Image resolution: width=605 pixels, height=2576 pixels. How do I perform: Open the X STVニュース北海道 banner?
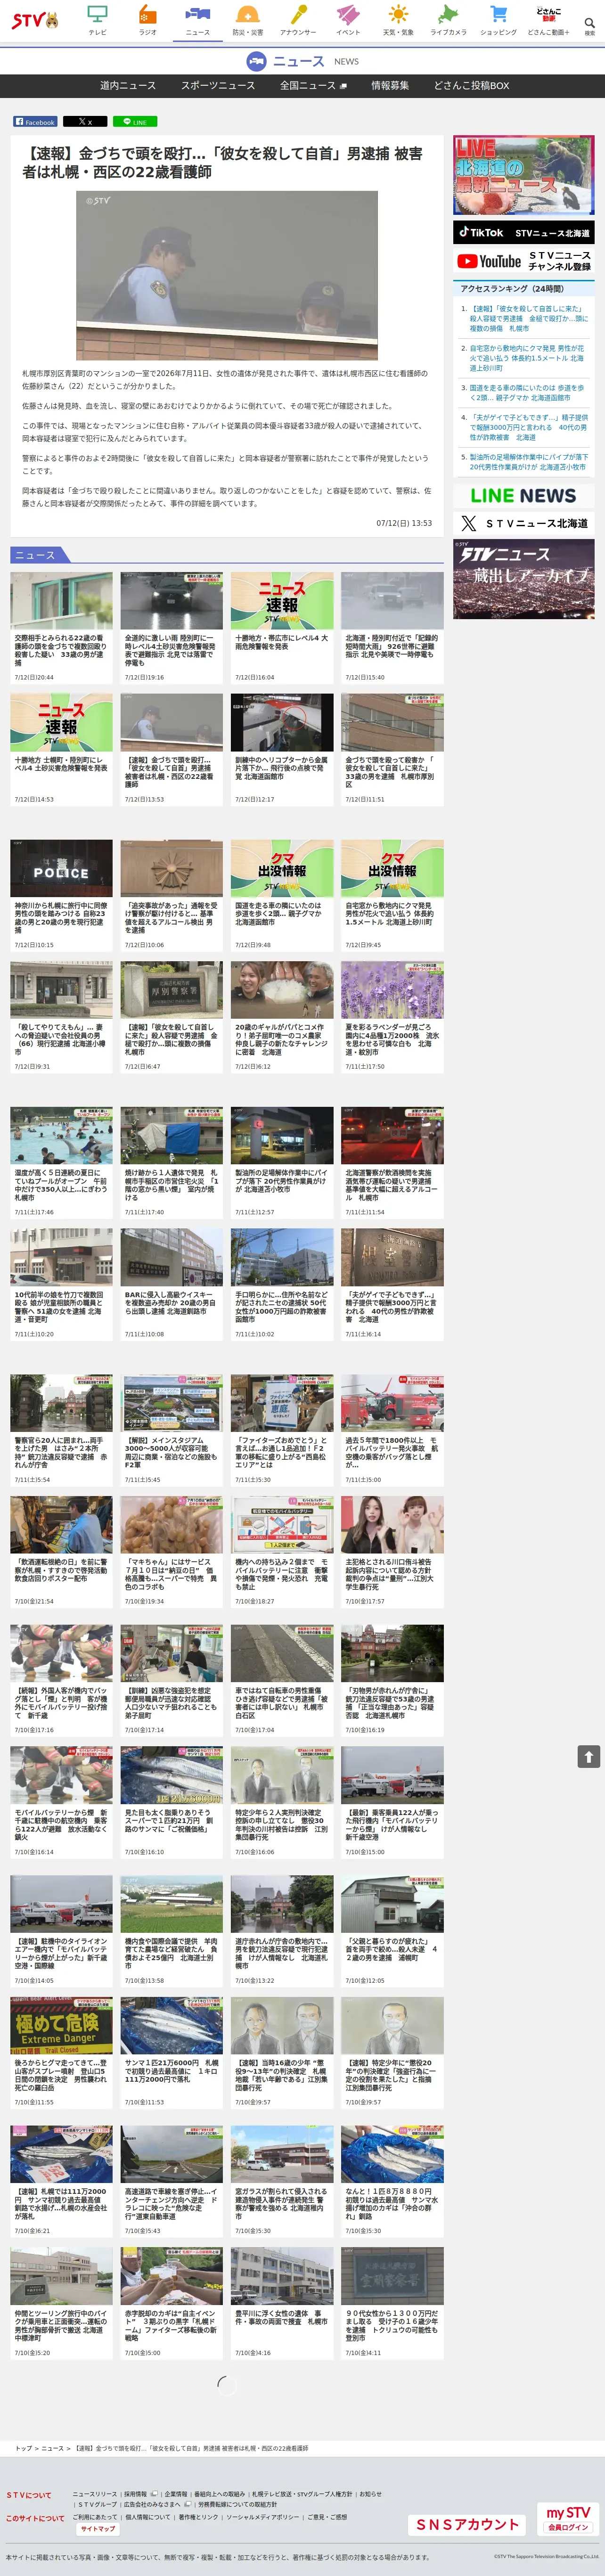[523, 523]
